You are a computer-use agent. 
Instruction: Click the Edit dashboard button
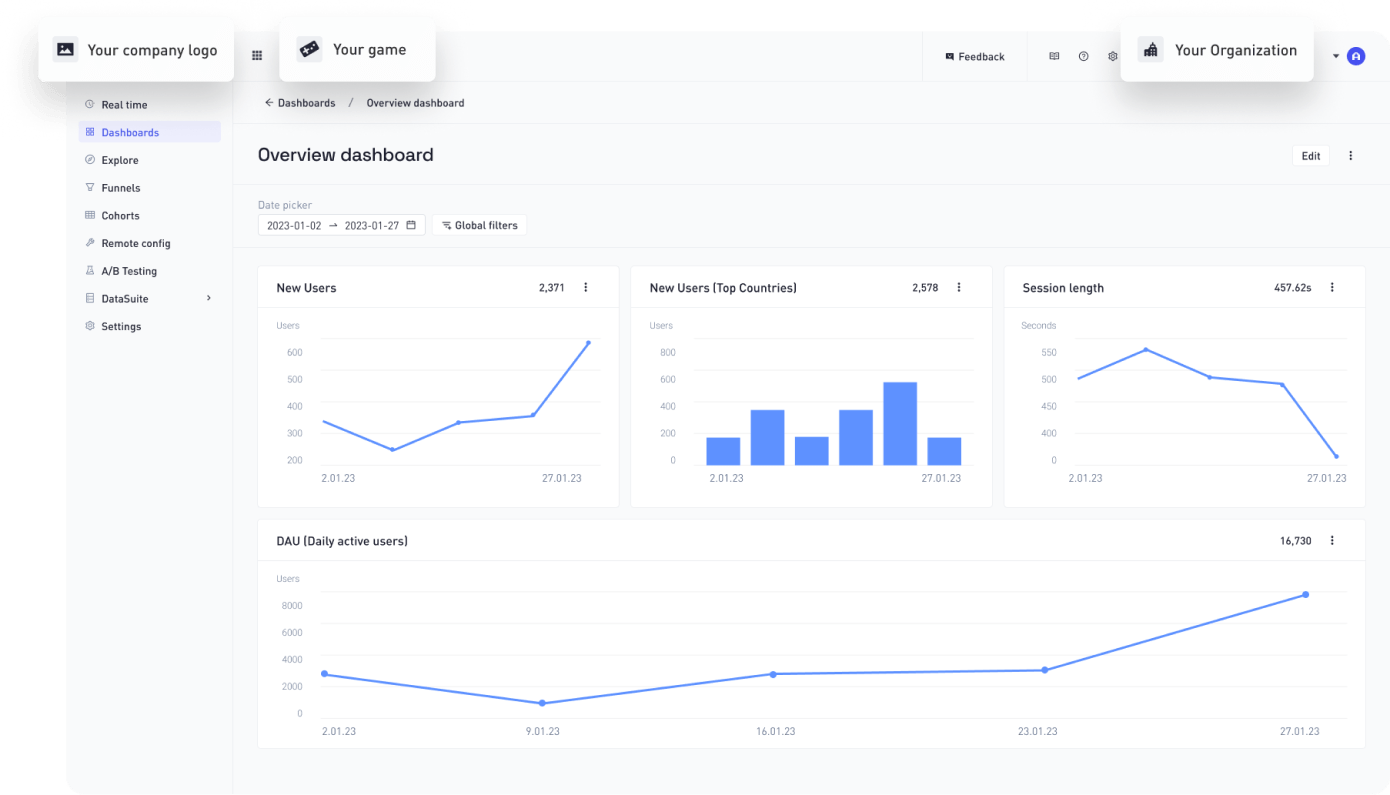click(1311, 156)
